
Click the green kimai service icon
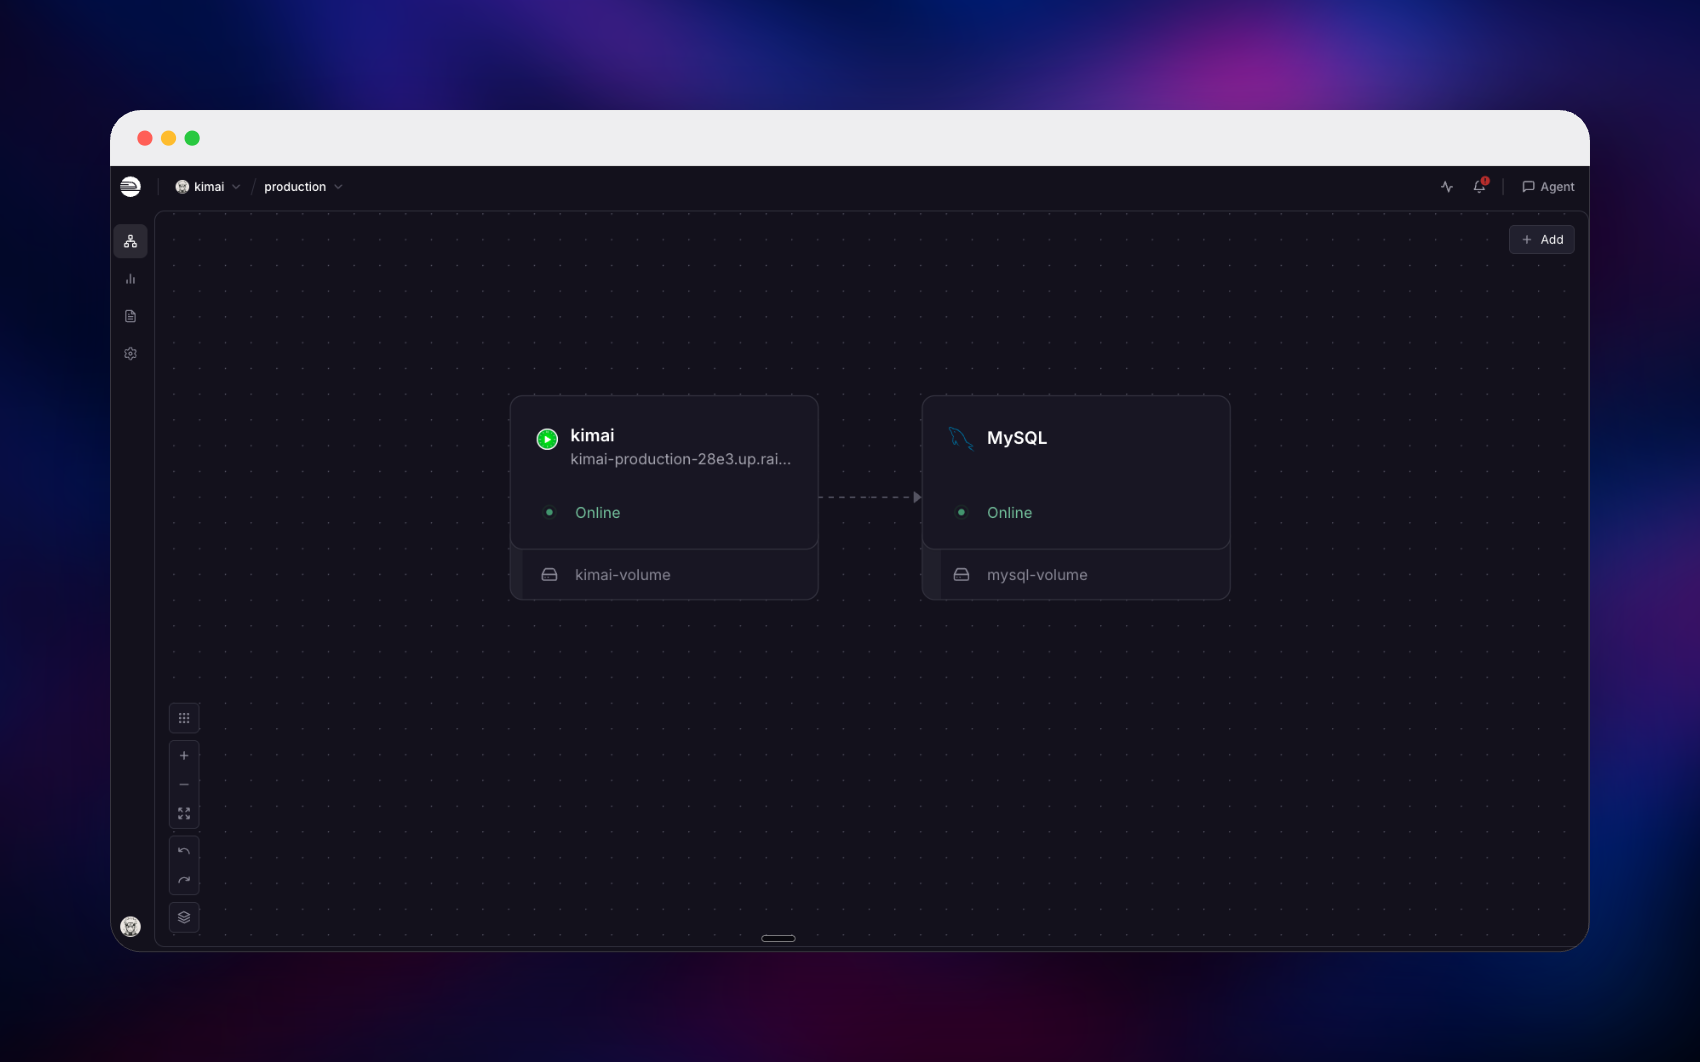(547, 439)
